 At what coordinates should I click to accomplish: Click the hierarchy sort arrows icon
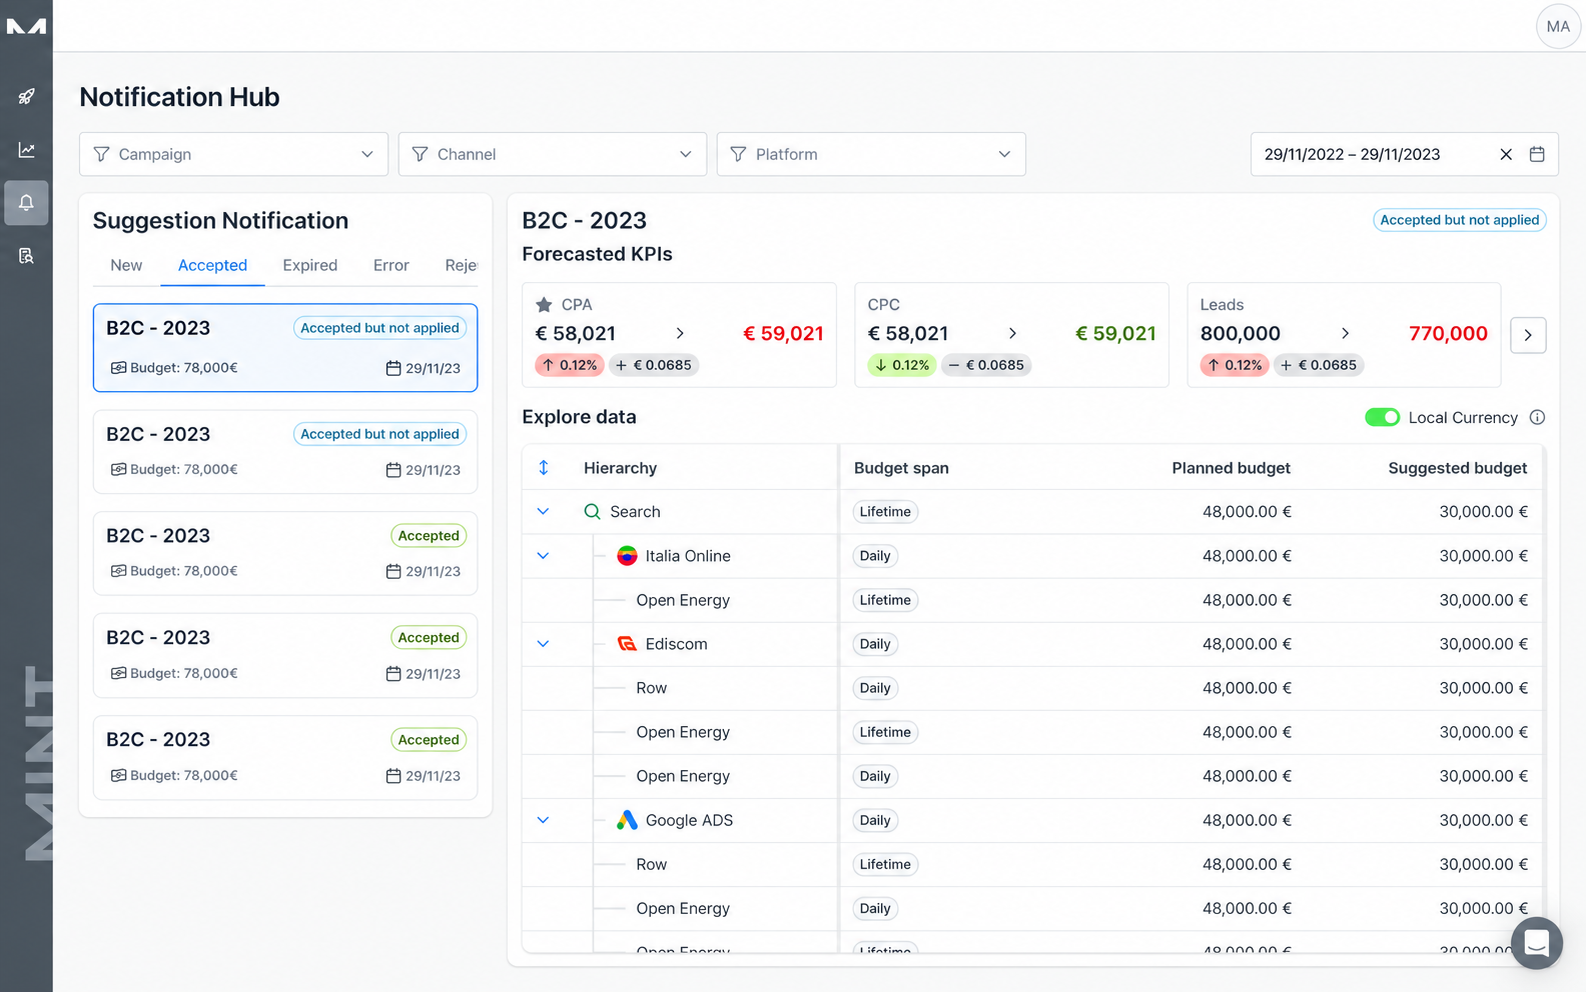544,468
